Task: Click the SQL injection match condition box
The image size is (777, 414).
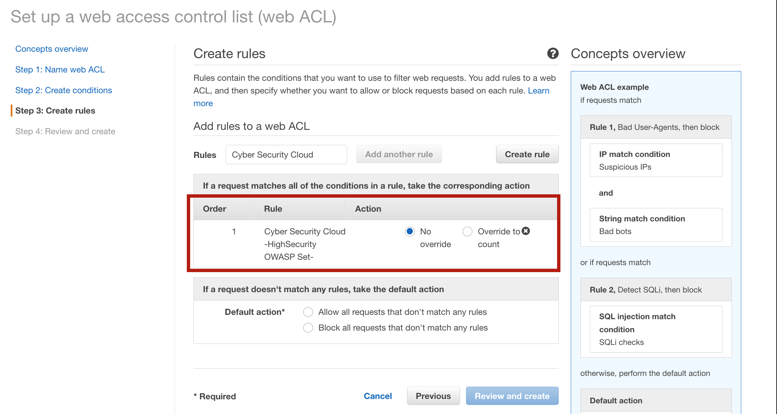Action: [656, 329]
